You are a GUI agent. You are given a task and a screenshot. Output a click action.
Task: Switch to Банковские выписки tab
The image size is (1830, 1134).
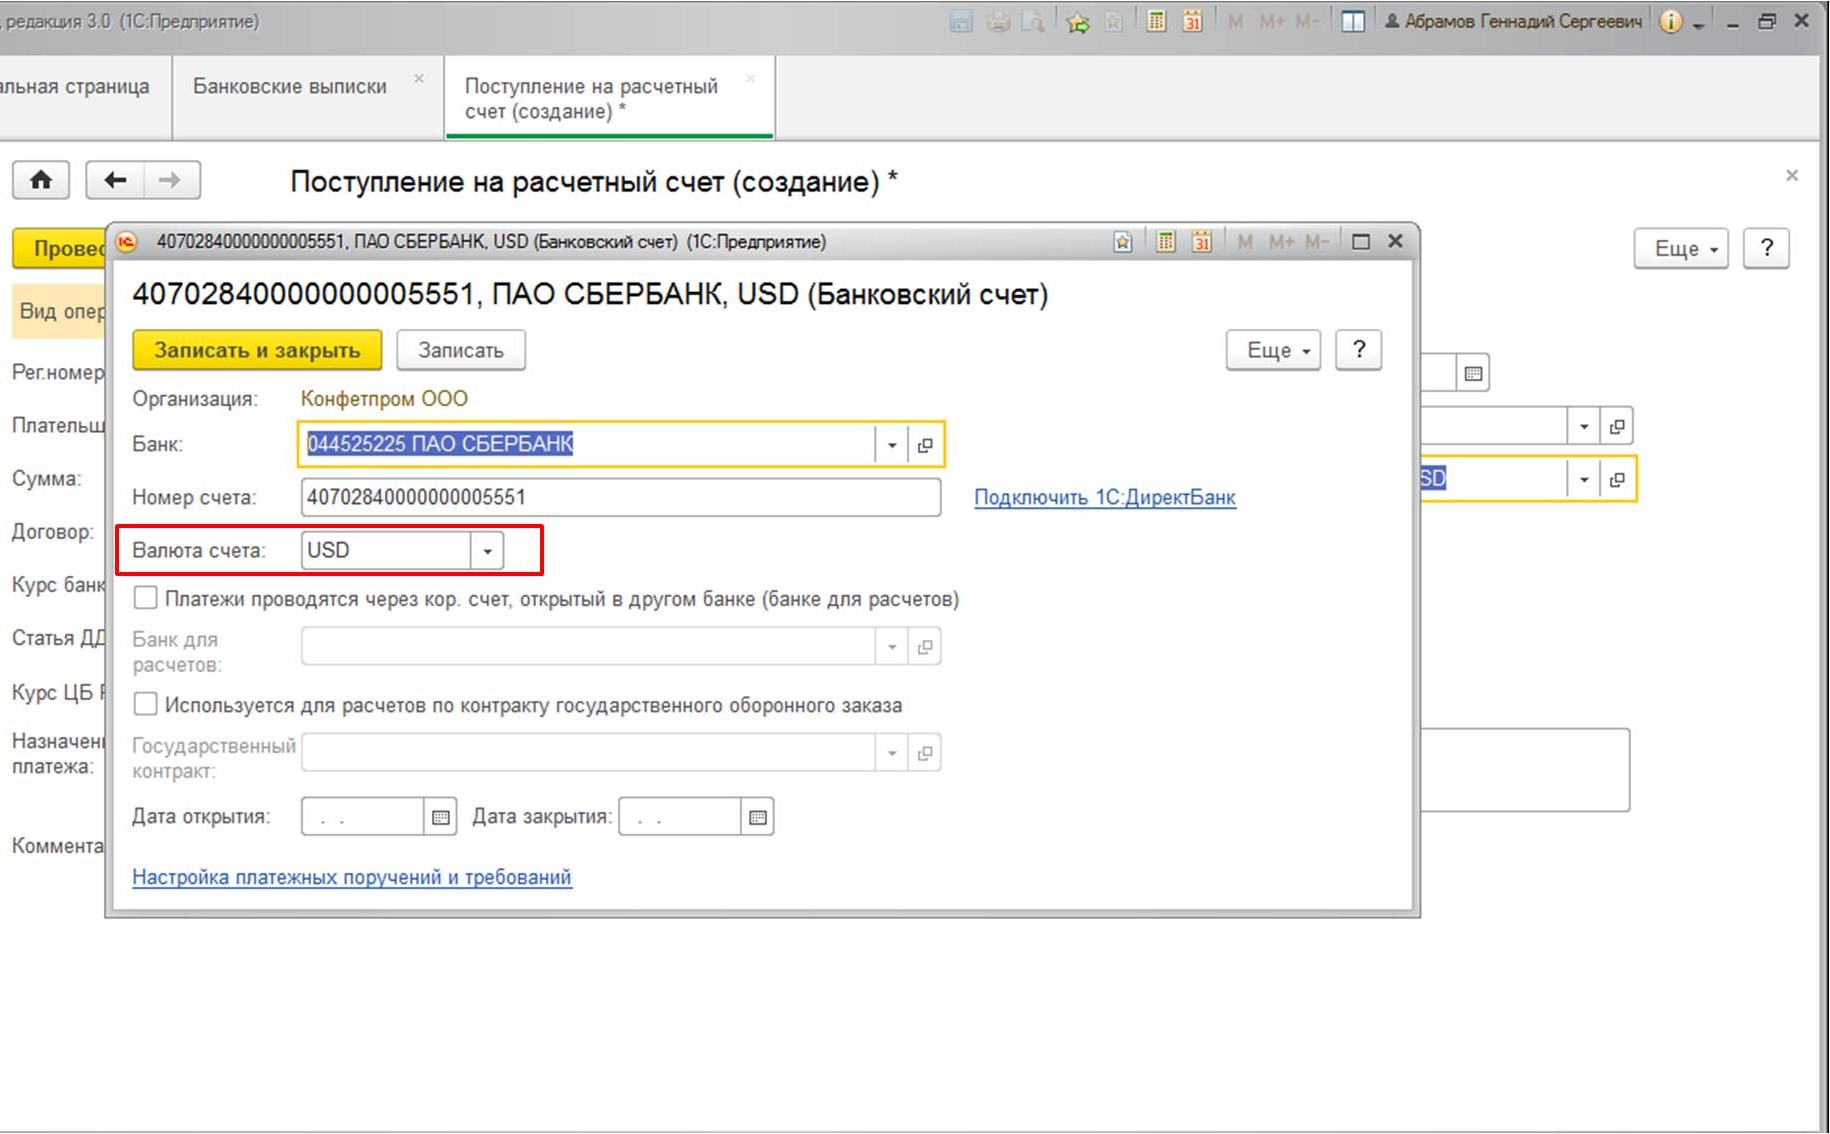tap(290, 87)
